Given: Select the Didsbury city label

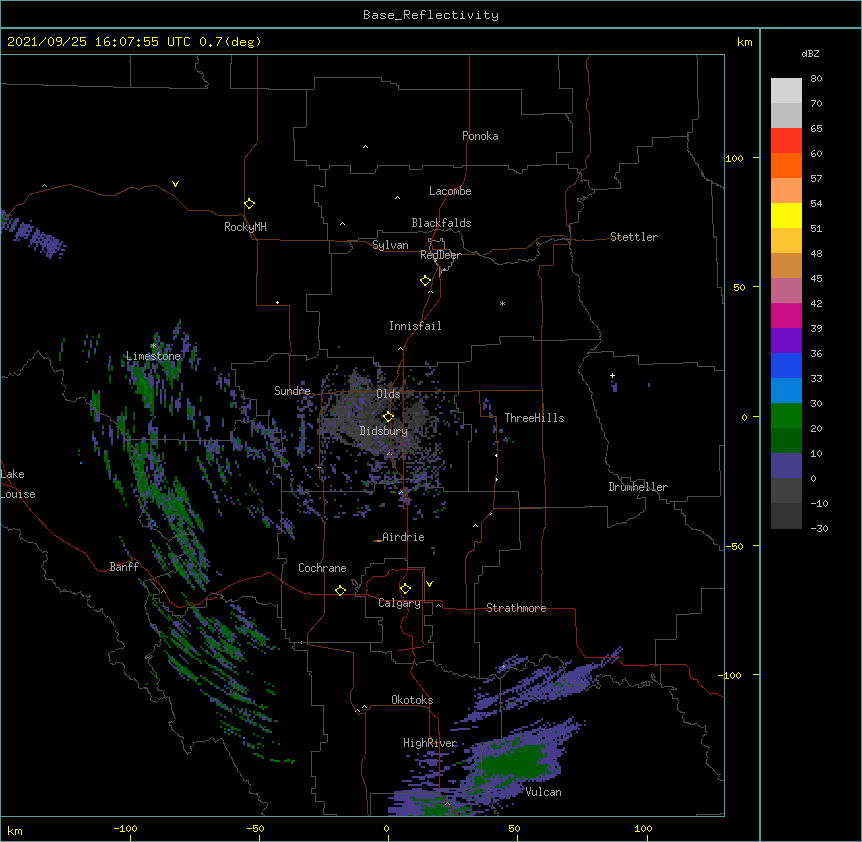Looking at the screenshot, I should click(x=384, y=431).
